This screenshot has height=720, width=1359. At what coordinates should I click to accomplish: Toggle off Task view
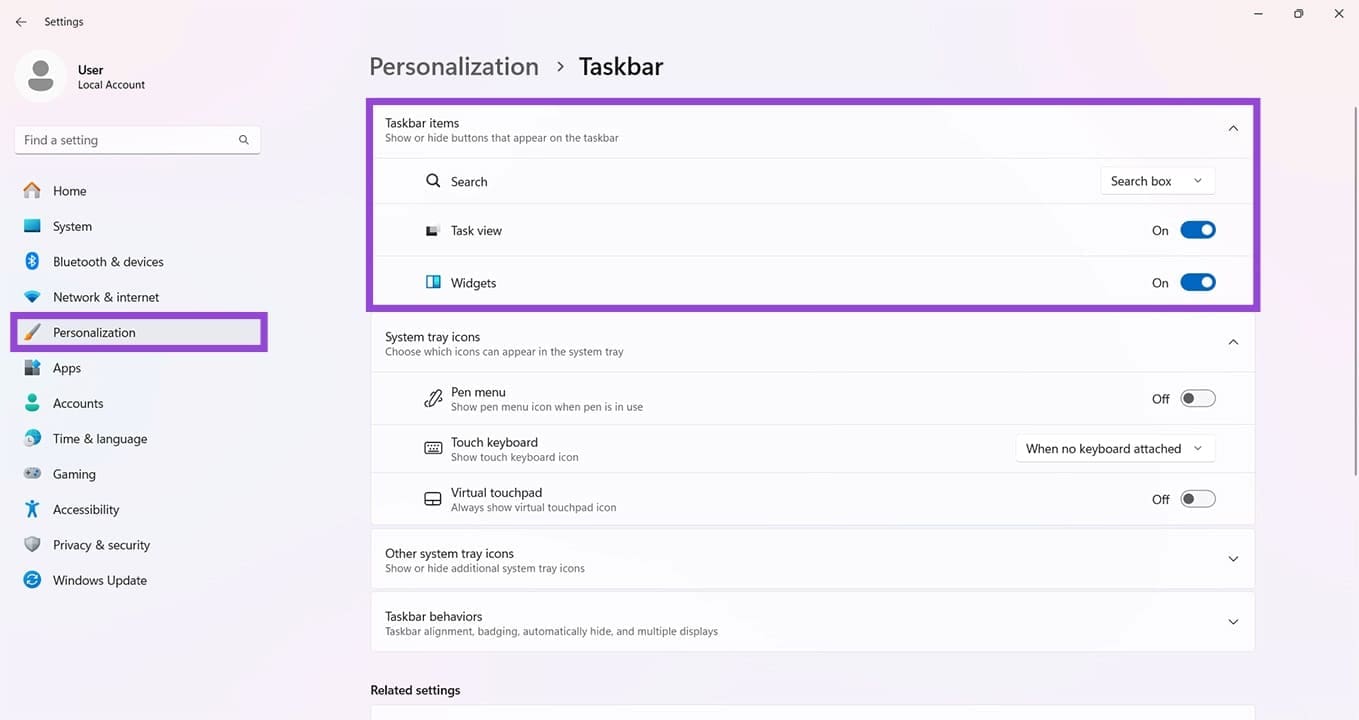point(1197,229)
